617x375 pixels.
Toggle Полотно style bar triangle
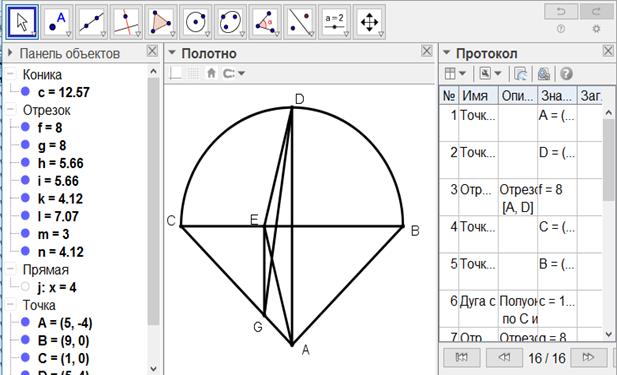click(172, 53)
